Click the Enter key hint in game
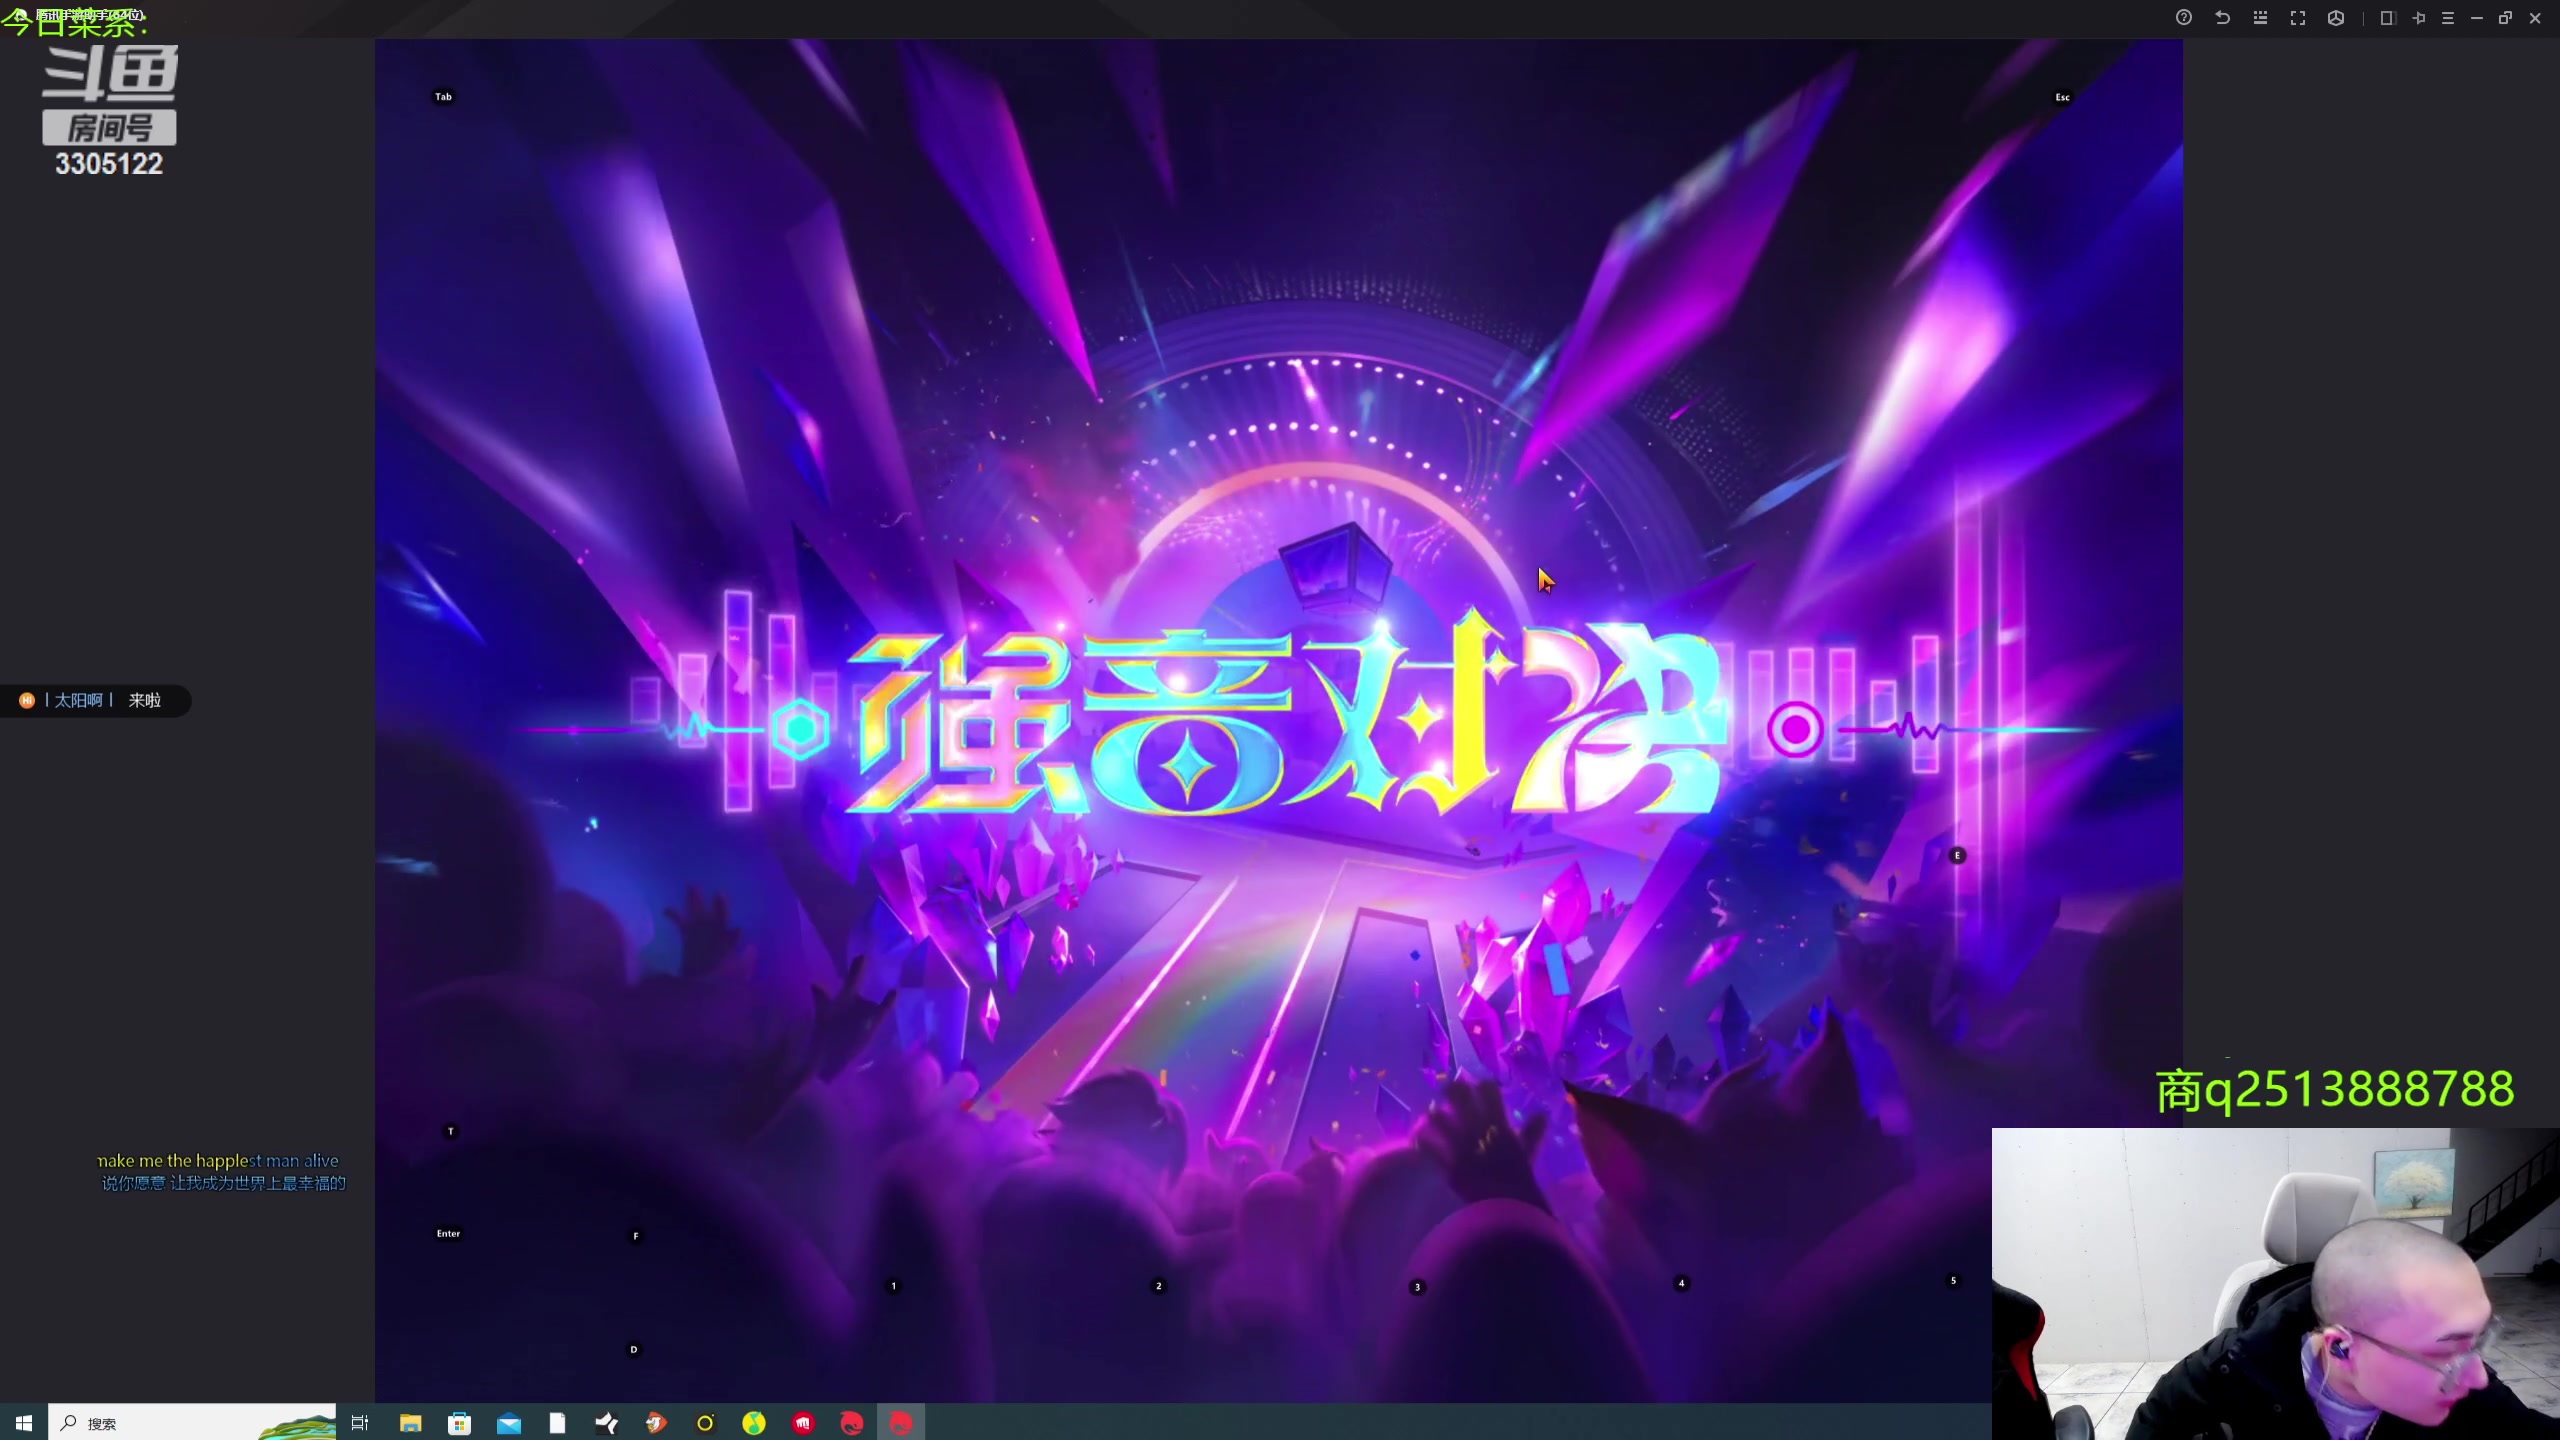Screen dimensions: 2560x1440 448,1233
